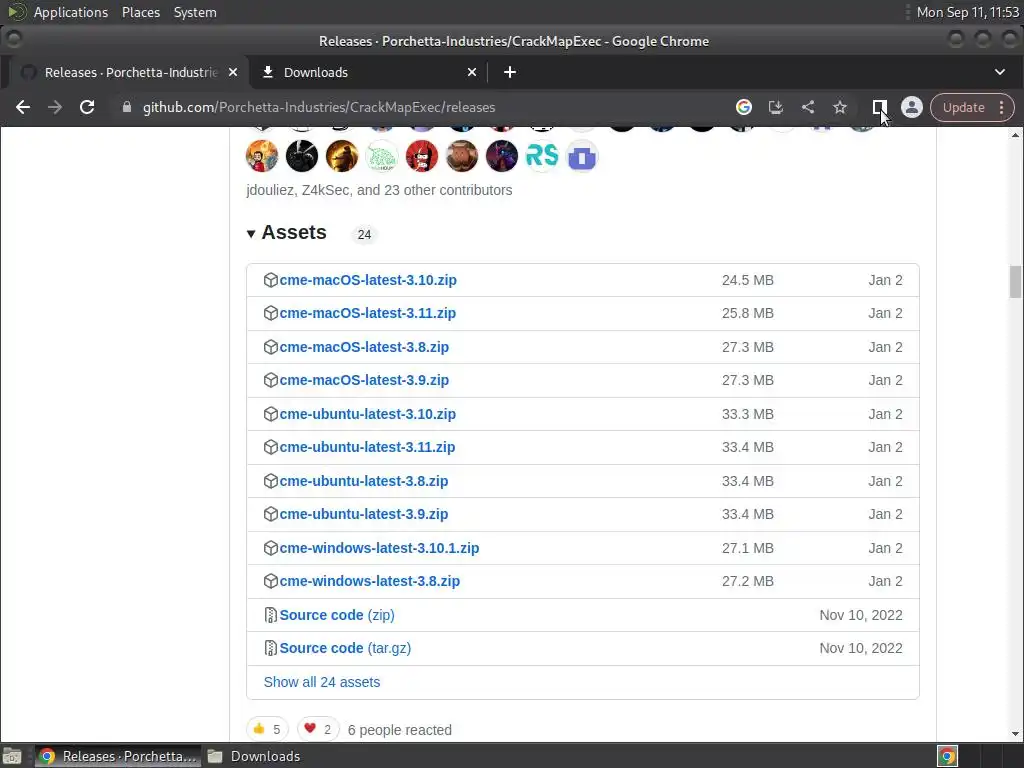This screenshot has height=768, width=1024.
Task: Click the Nov 10, 2022 date of Source code (zip)
Action: 861,615
